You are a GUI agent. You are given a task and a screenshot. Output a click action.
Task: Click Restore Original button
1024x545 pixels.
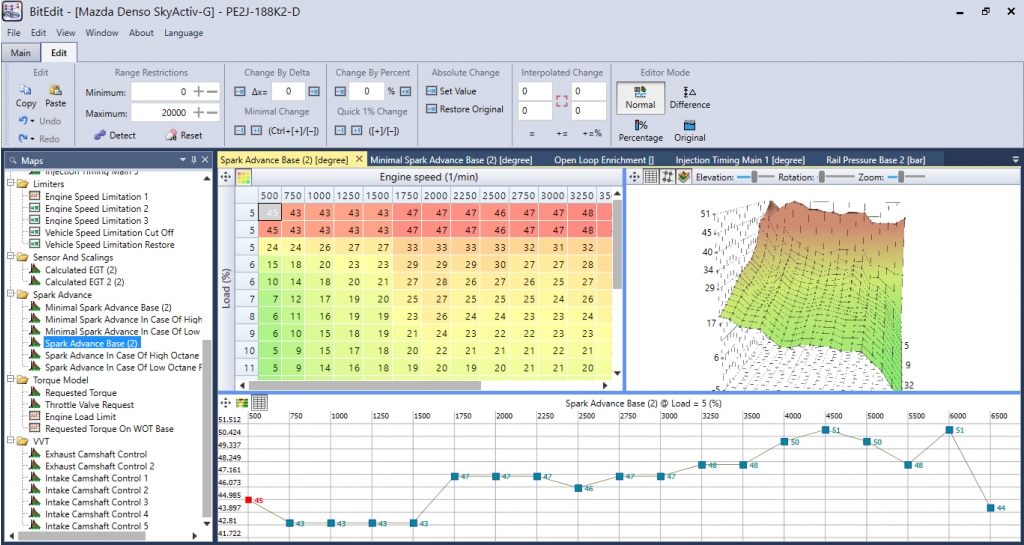coord(464,109)
